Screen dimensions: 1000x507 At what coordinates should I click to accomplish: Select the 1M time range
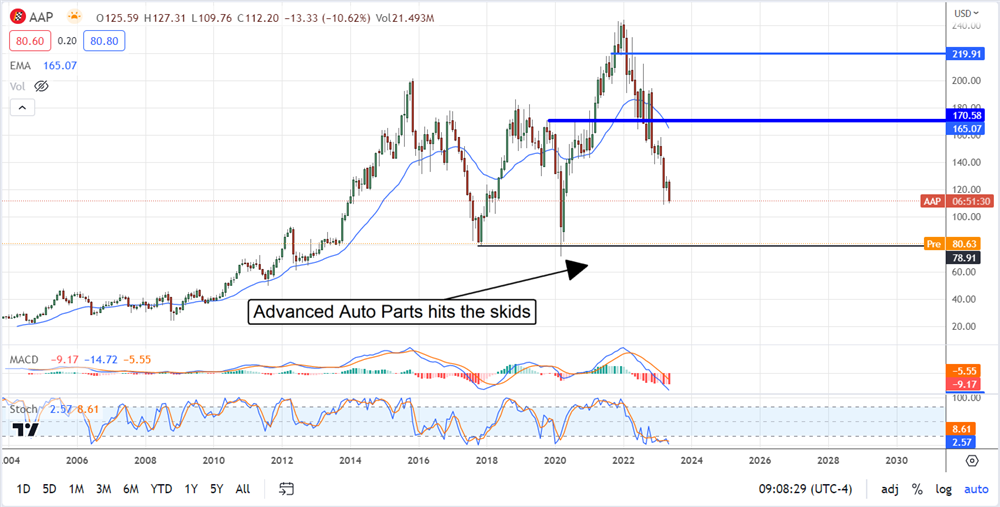77,489
